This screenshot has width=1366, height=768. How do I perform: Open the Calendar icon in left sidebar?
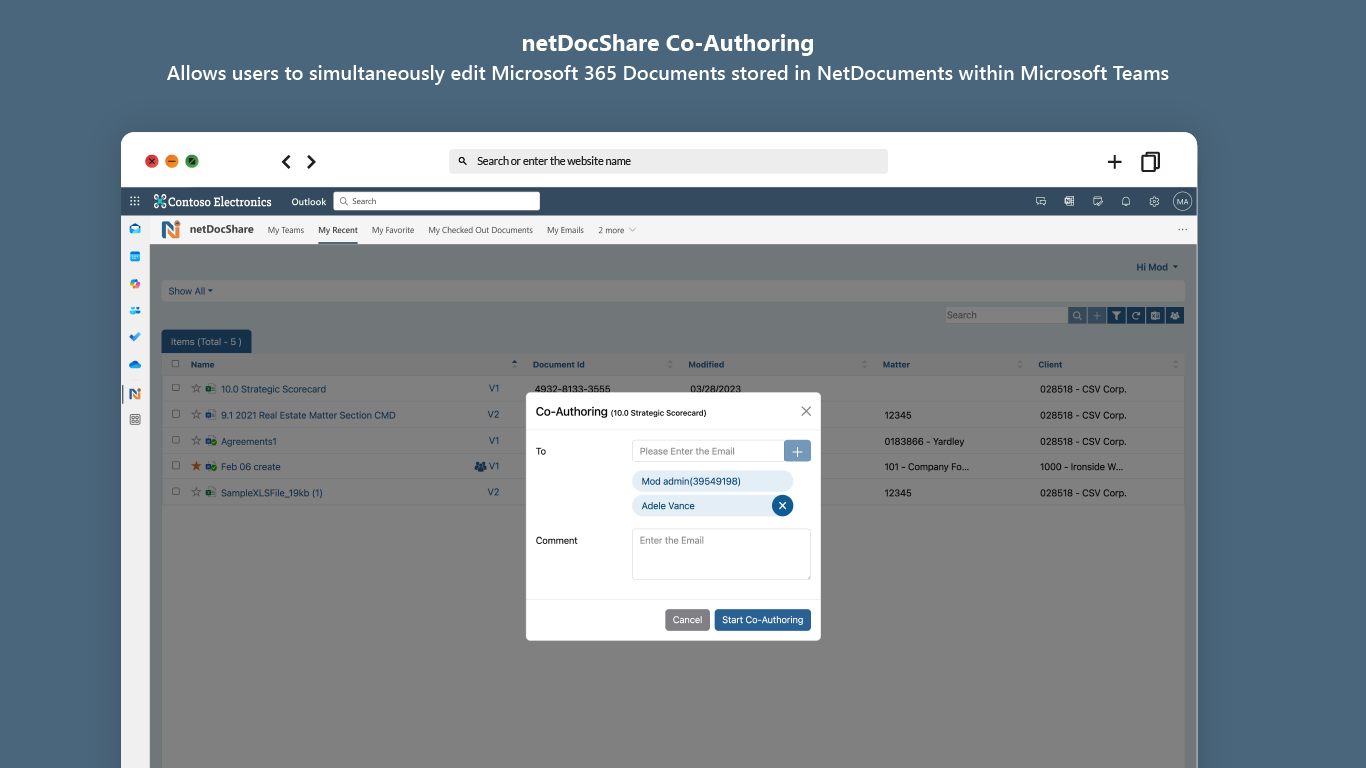135,256
